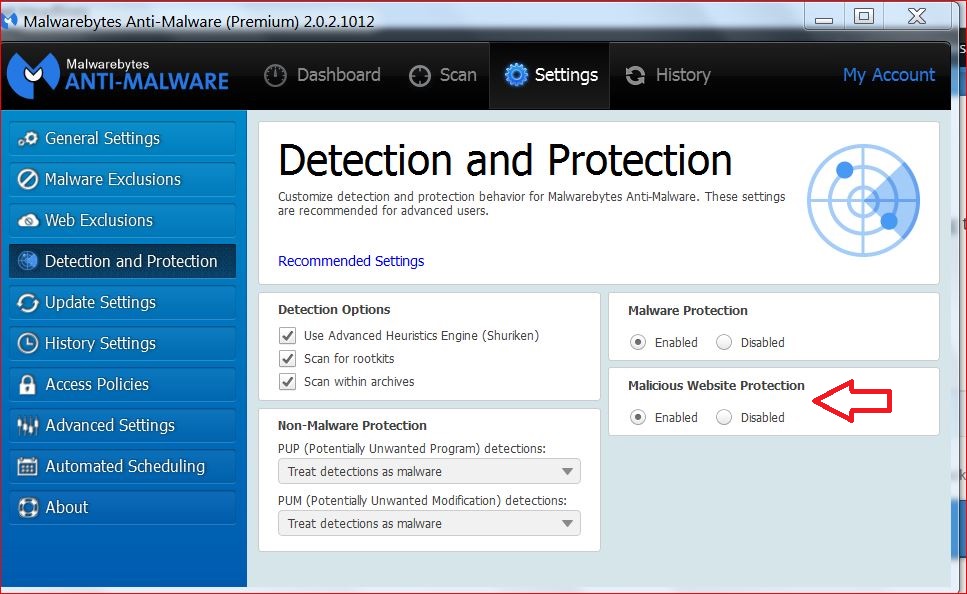Image resolution: width=967 pixels, height=594 pixels.
Task: Click the Malware Protection heading
Action: pos(688,310)
